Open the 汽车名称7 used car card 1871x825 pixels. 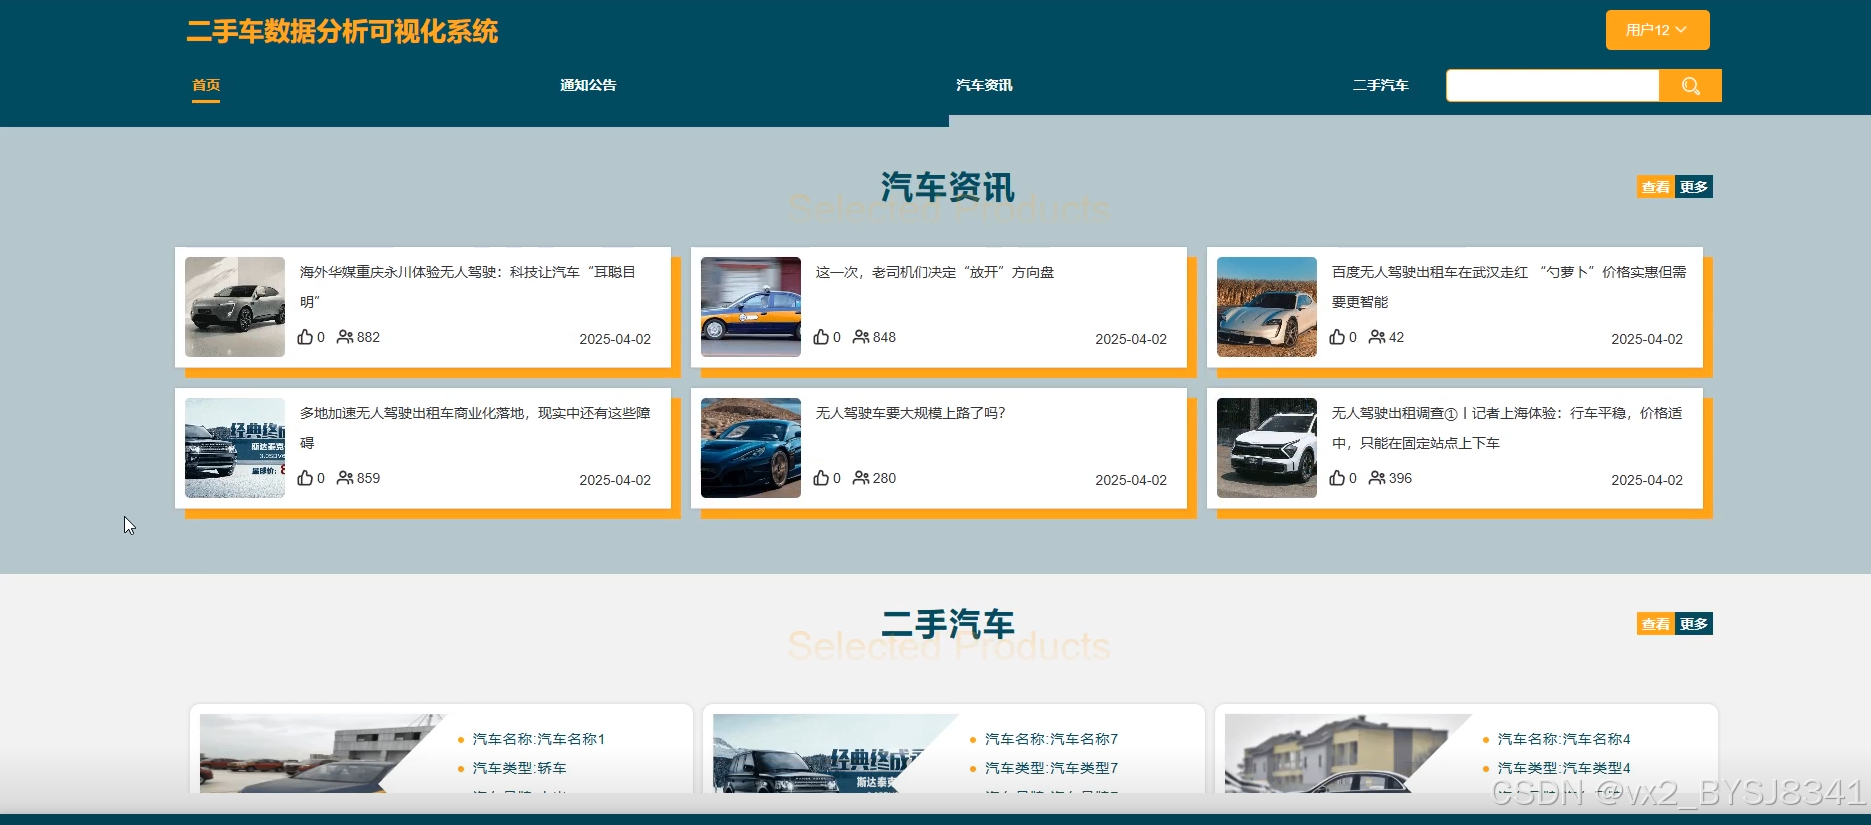tap(954, 749)
